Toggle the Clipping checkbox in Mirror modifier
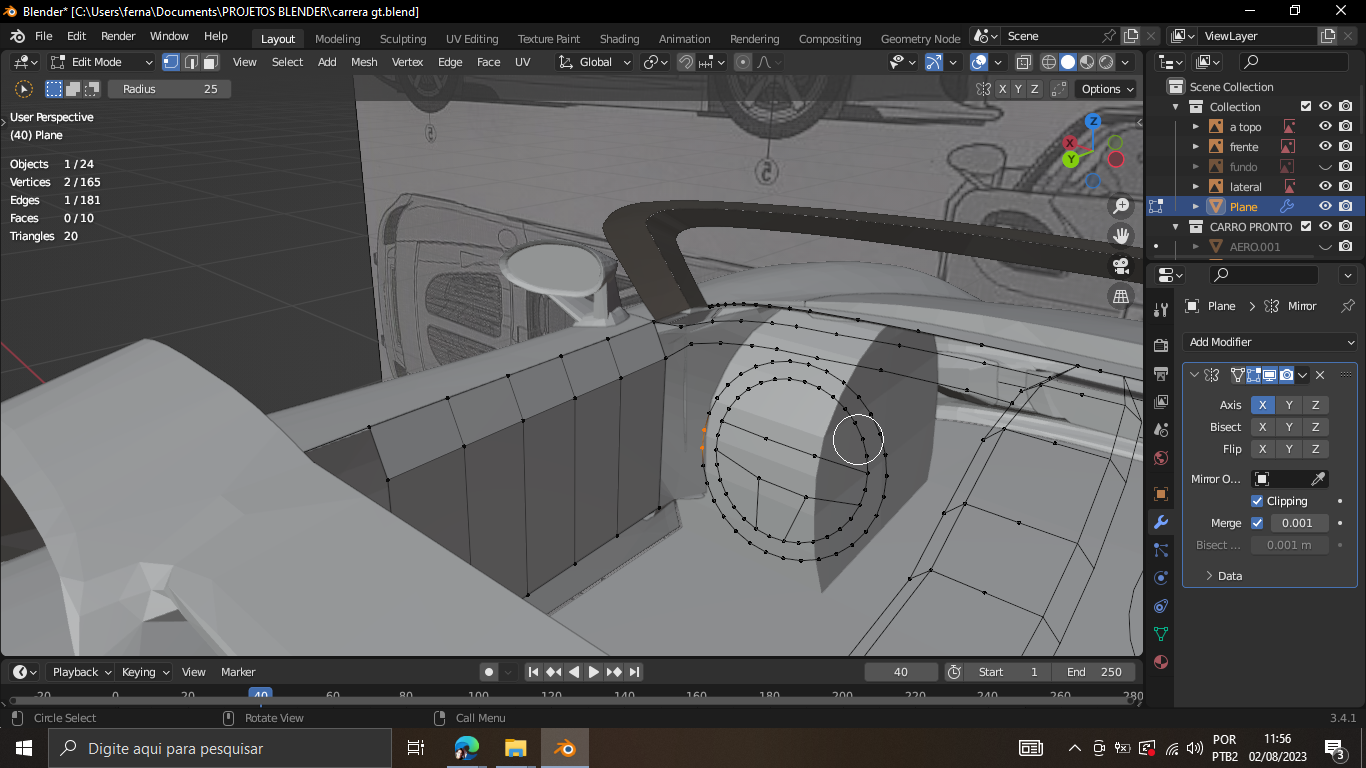This screenshot has height=768, width=1366. (x=1257, y=501)
